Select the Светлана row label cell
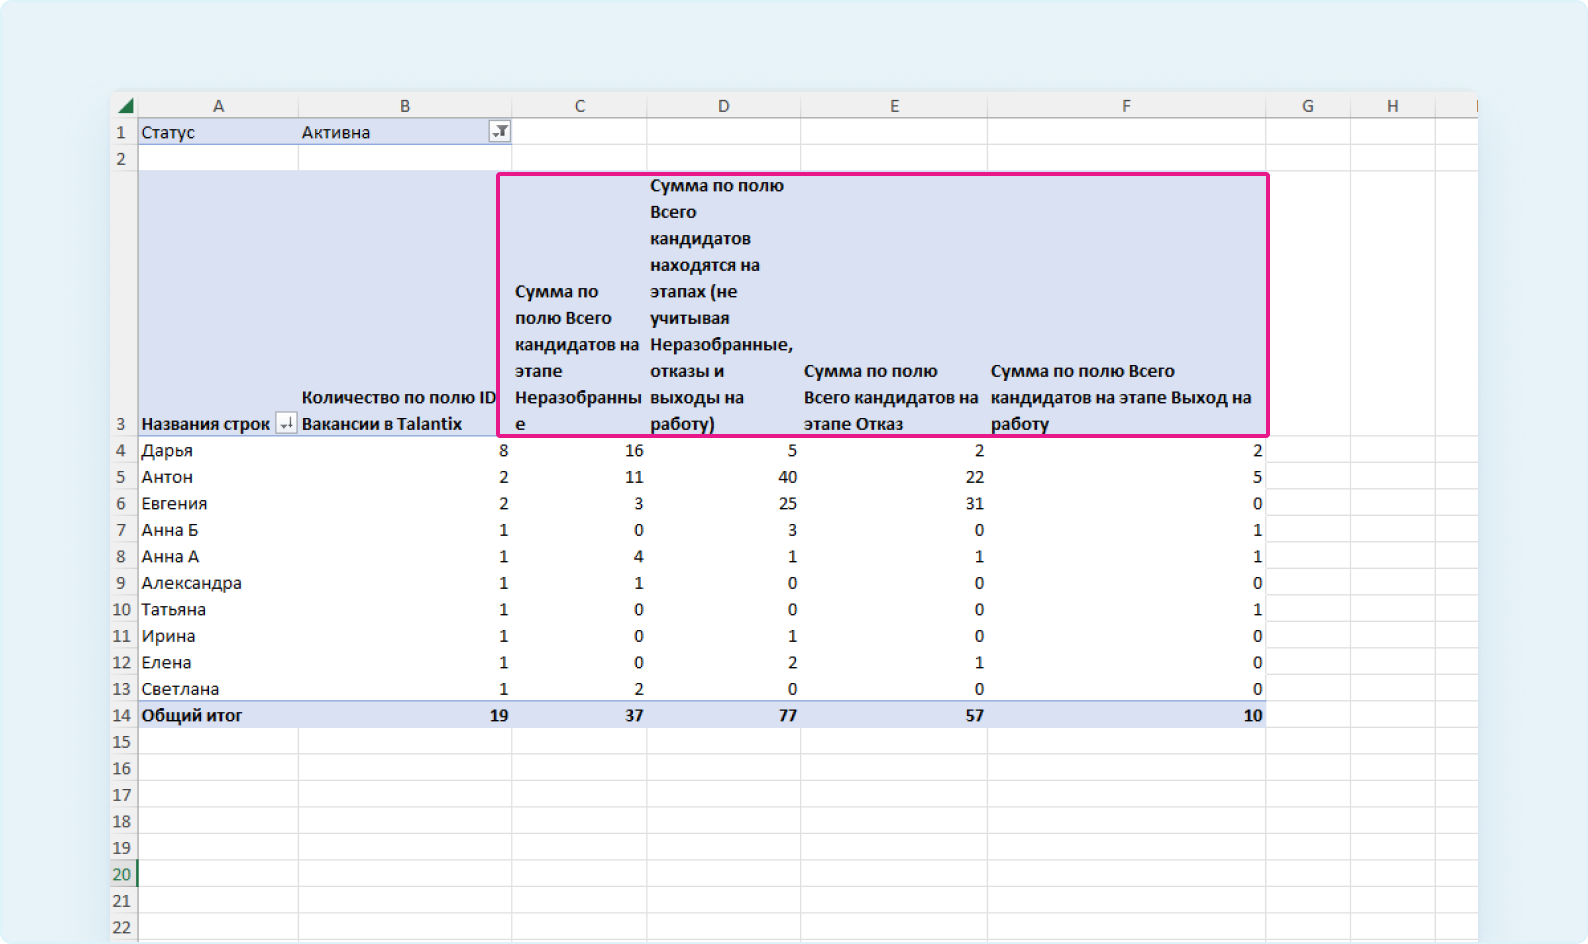The height and width of the screenshot is (944, 1588). (x=217, y=689)
